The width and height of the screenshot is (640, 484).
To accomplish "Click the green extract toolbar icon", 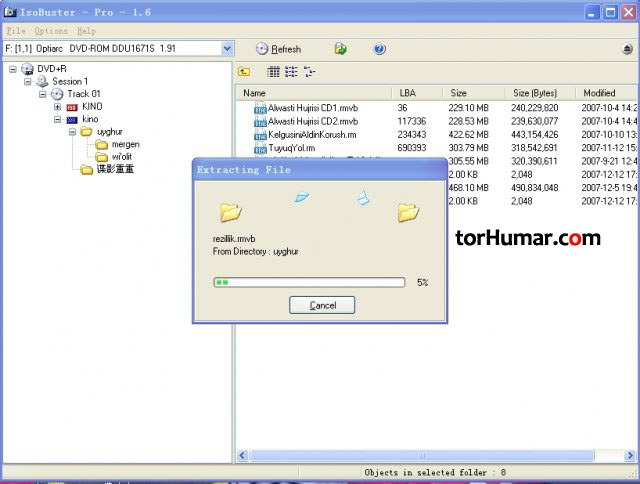I will [340, 49].
